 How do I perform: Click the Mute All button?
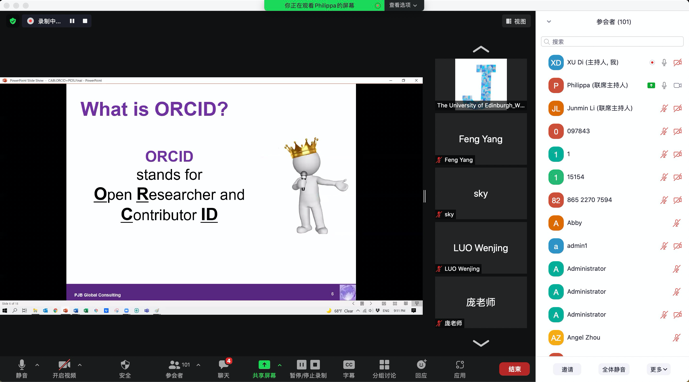(x=613, y=369)
